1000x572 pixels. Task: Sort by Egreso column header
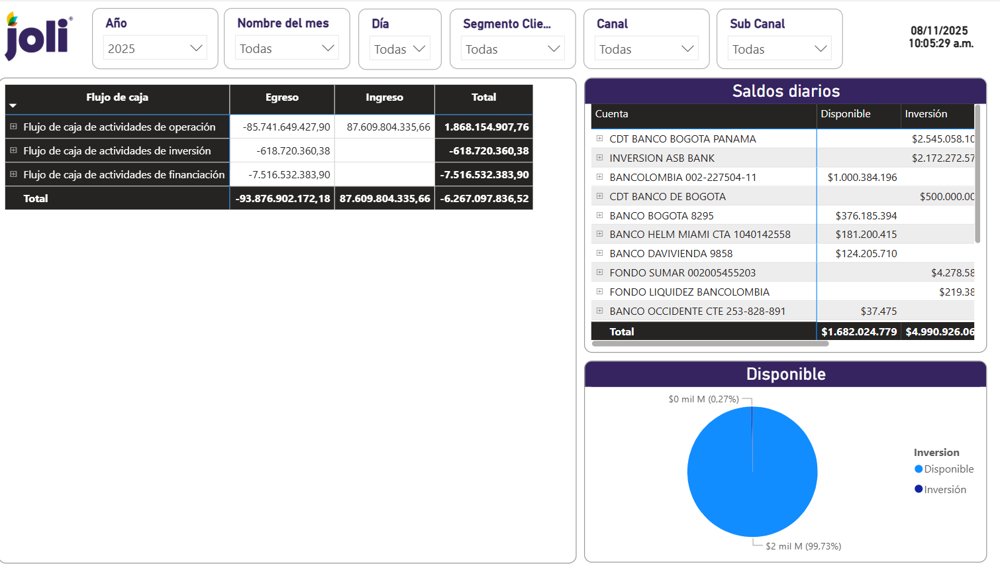click(282, 98)
